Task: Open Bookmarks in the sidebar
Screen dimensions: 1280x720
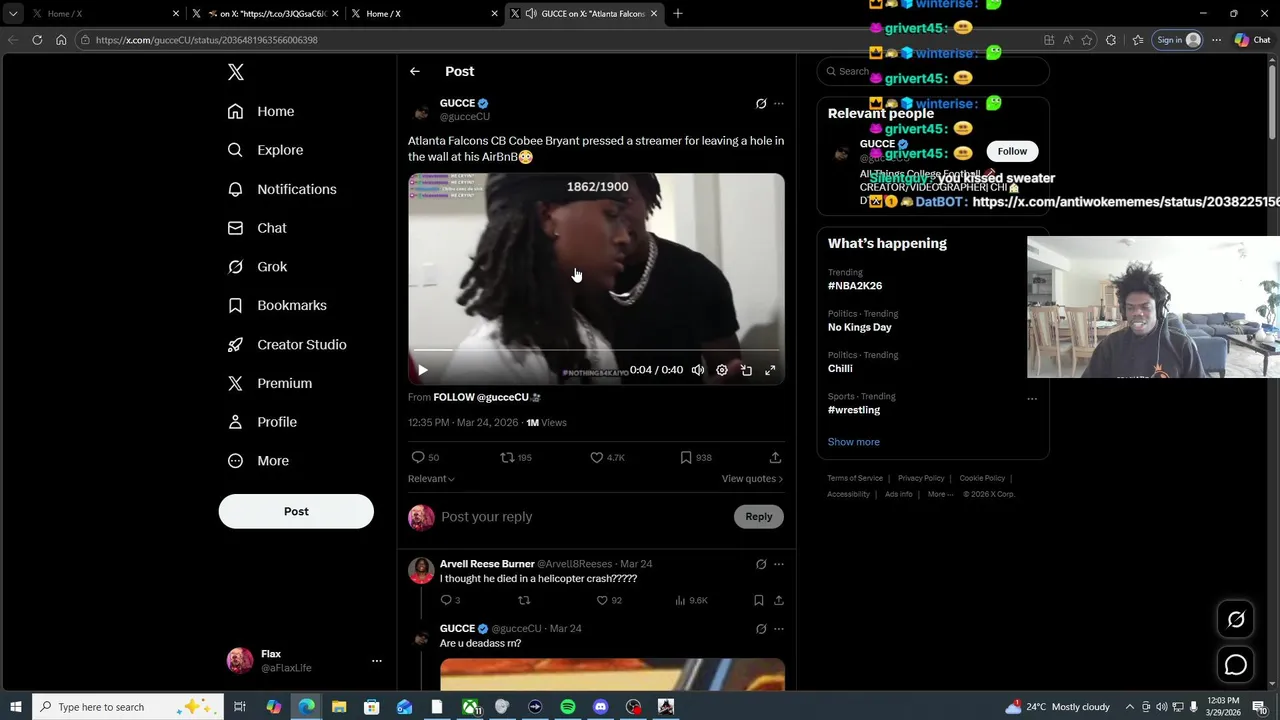Action: tap(277, 305)
